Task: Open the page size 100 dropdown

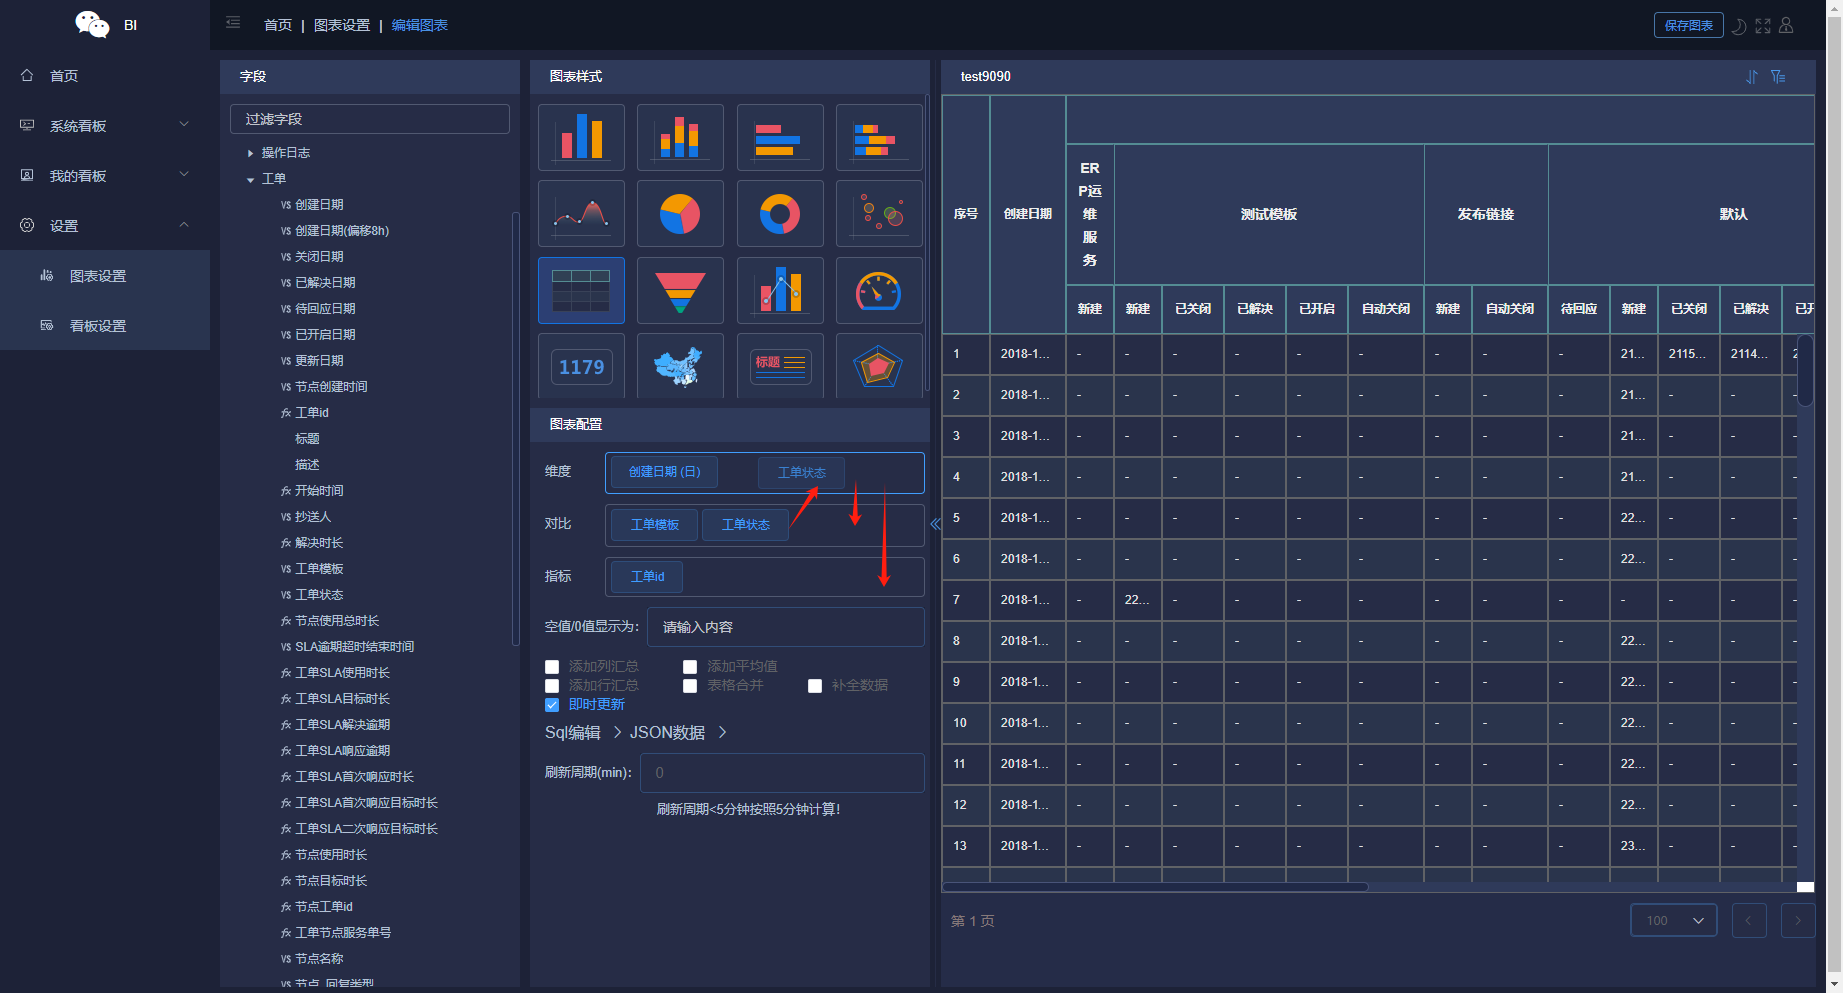Action: click(1674, 920)
